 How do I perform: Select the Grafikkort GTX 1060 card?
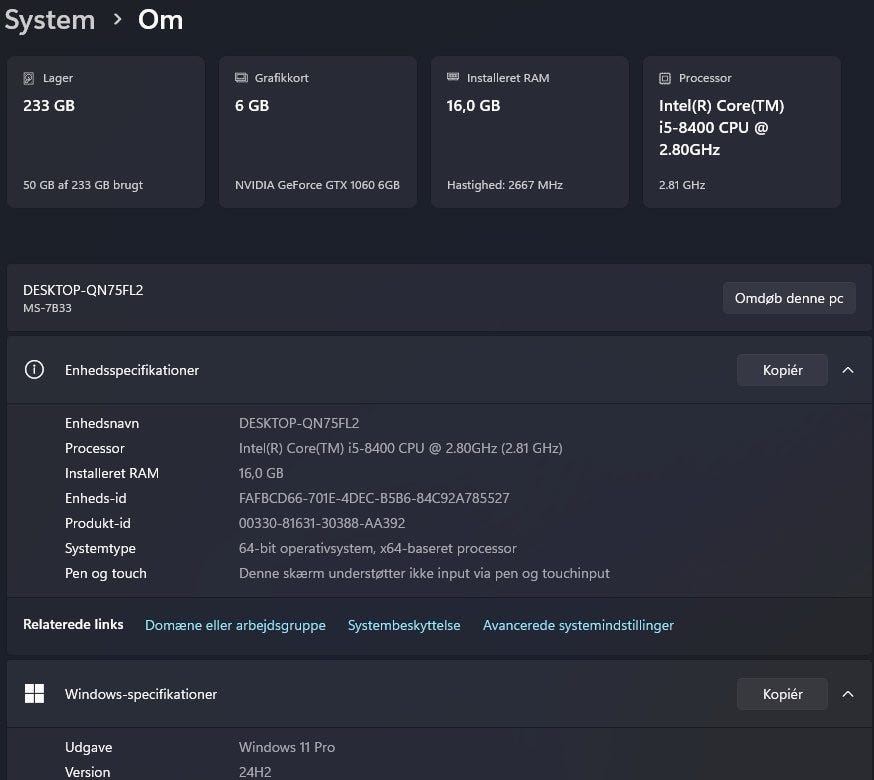[x=317, y=132]
